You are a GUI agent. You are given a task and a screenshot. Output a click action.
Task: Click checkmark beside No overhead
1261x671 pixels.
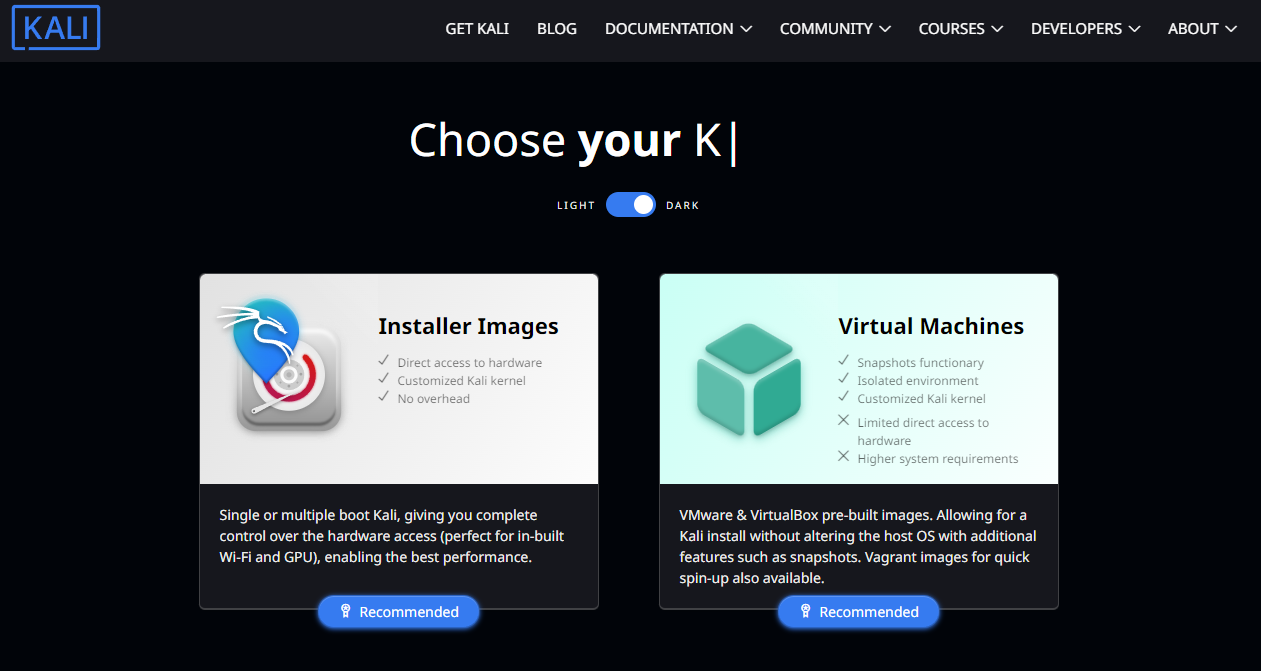coord(383,397)
